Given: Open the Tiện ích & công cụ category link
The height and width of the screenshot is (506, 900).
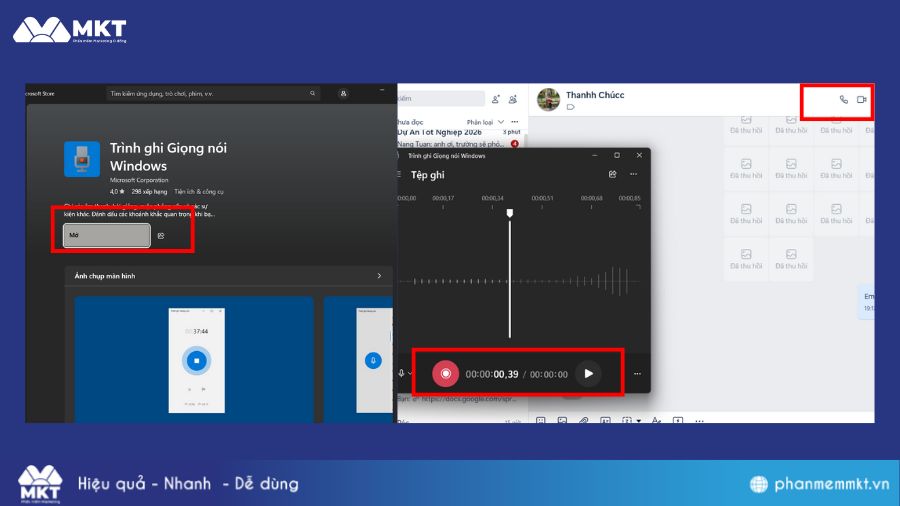Looking at the screenshot, I should point(199,192).
